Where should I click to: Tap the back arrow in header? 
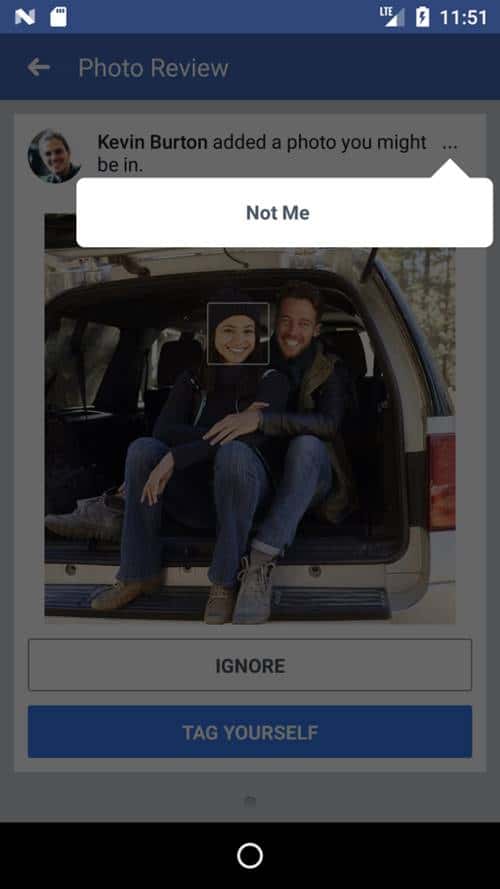click(39, 68)
